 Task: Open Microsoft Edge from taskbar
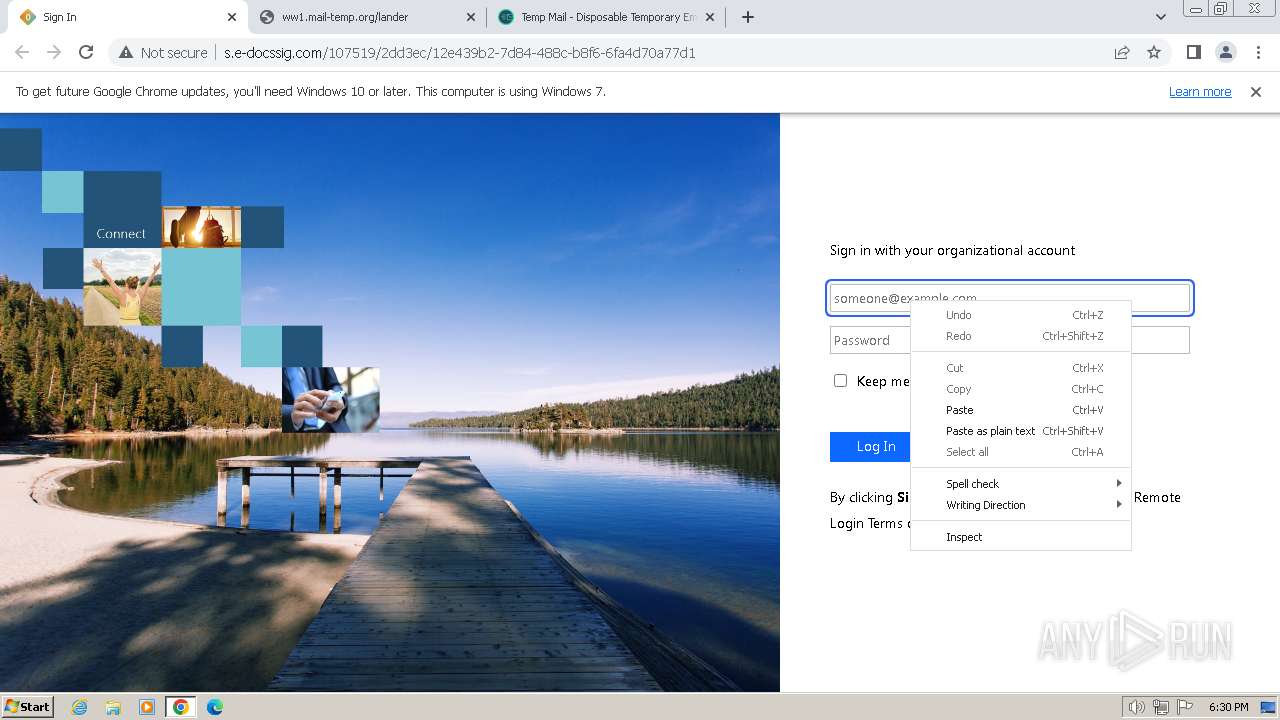click(215, 707)
